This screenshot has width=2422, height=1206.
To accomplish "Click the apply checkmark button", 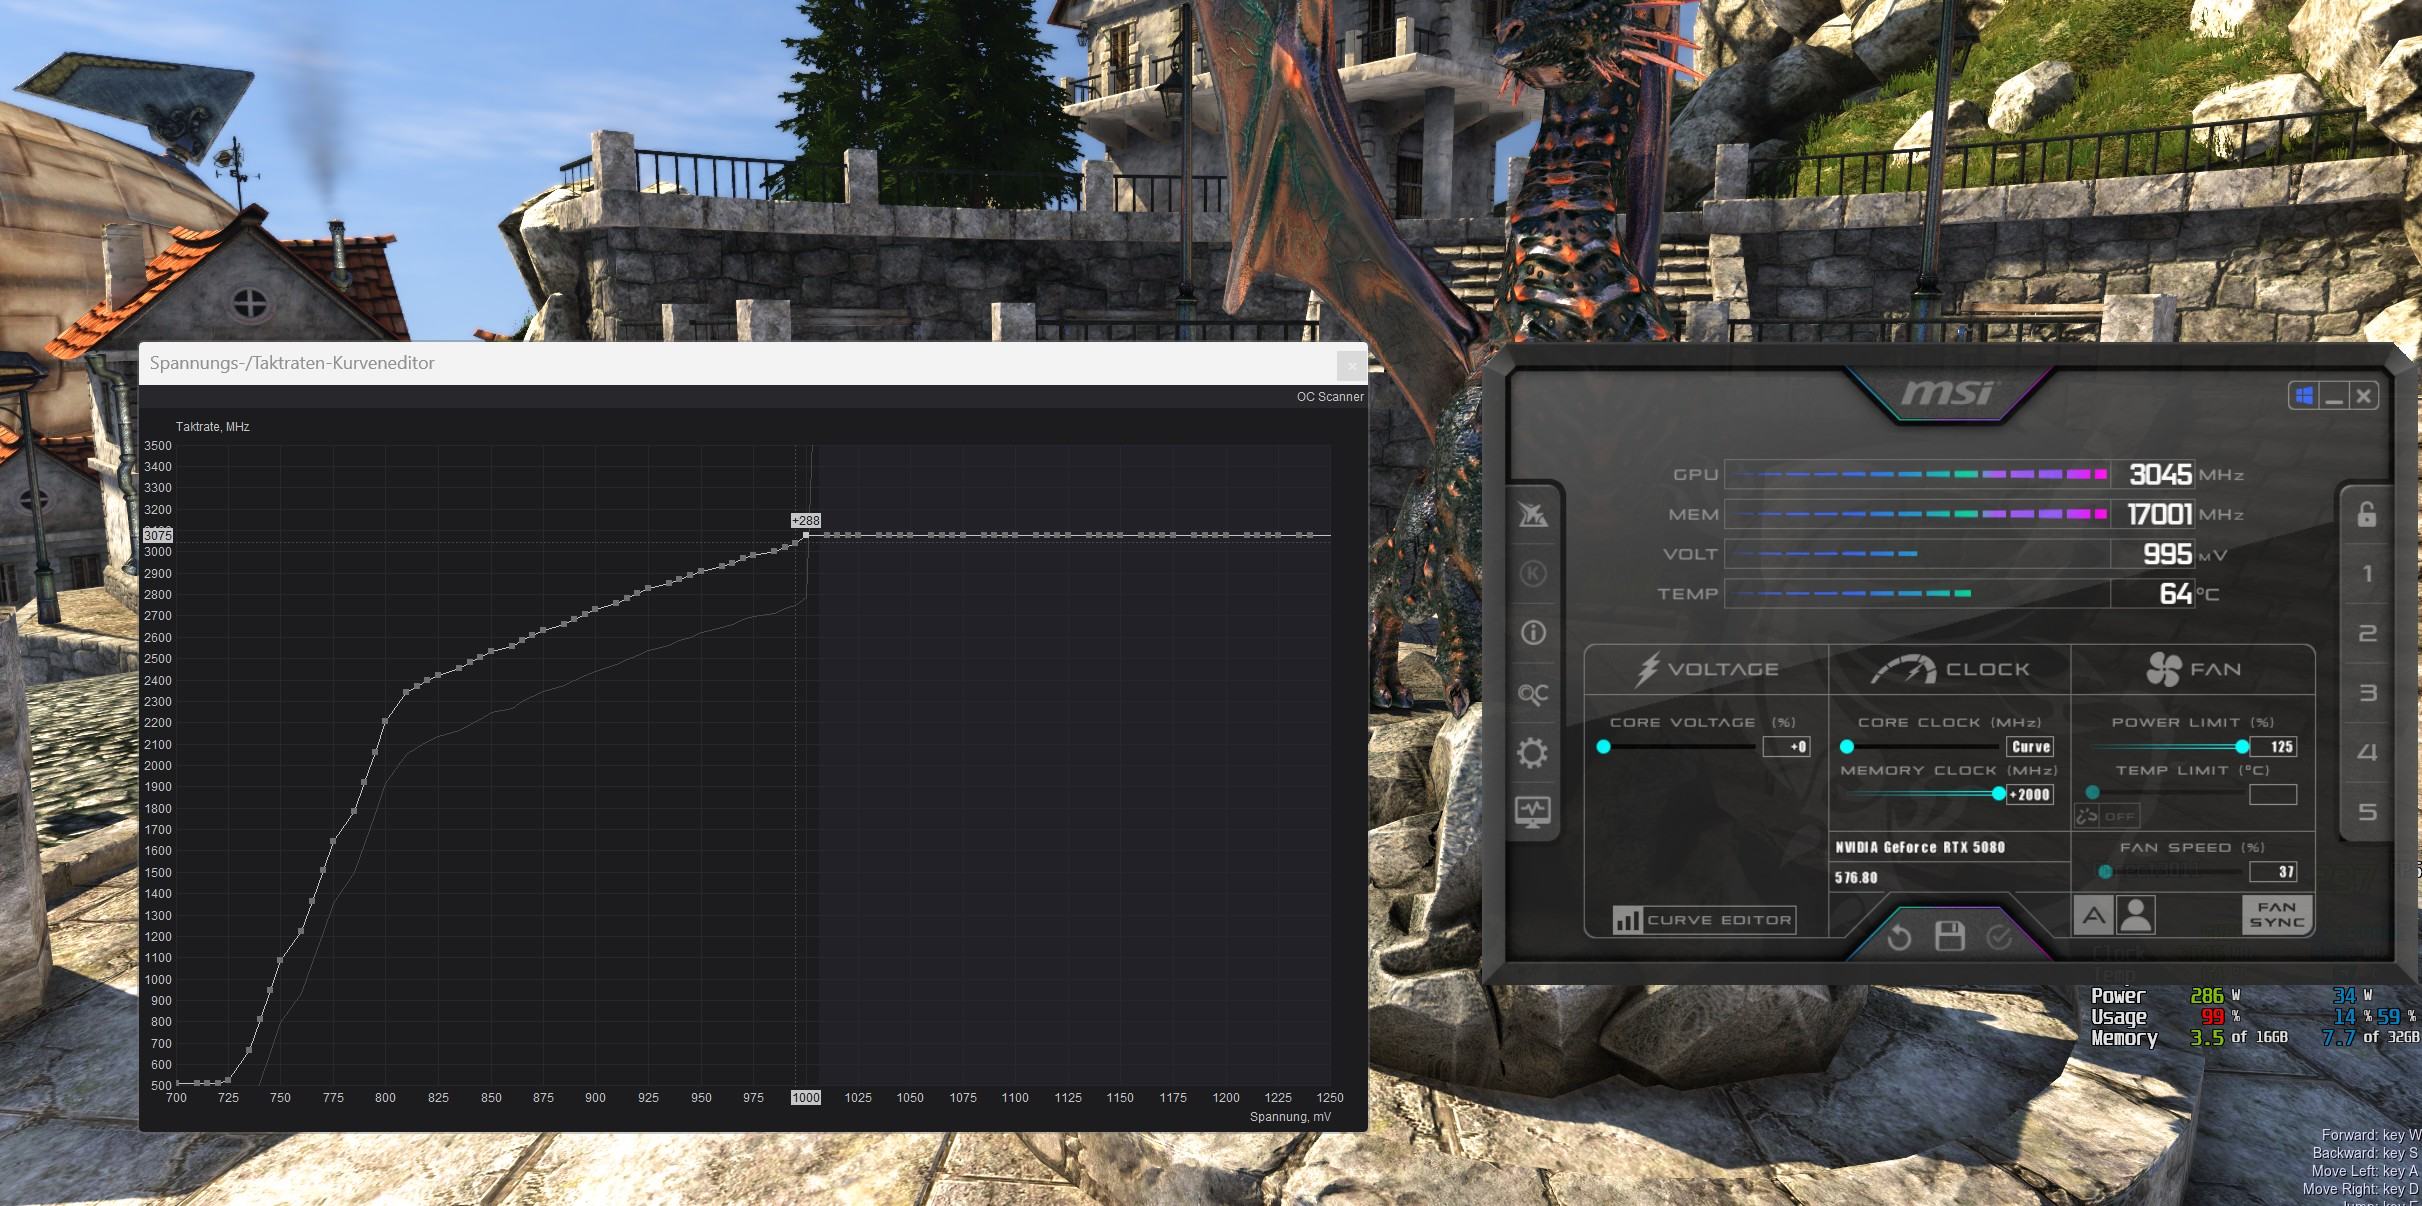I will (x=1999, y=937).
